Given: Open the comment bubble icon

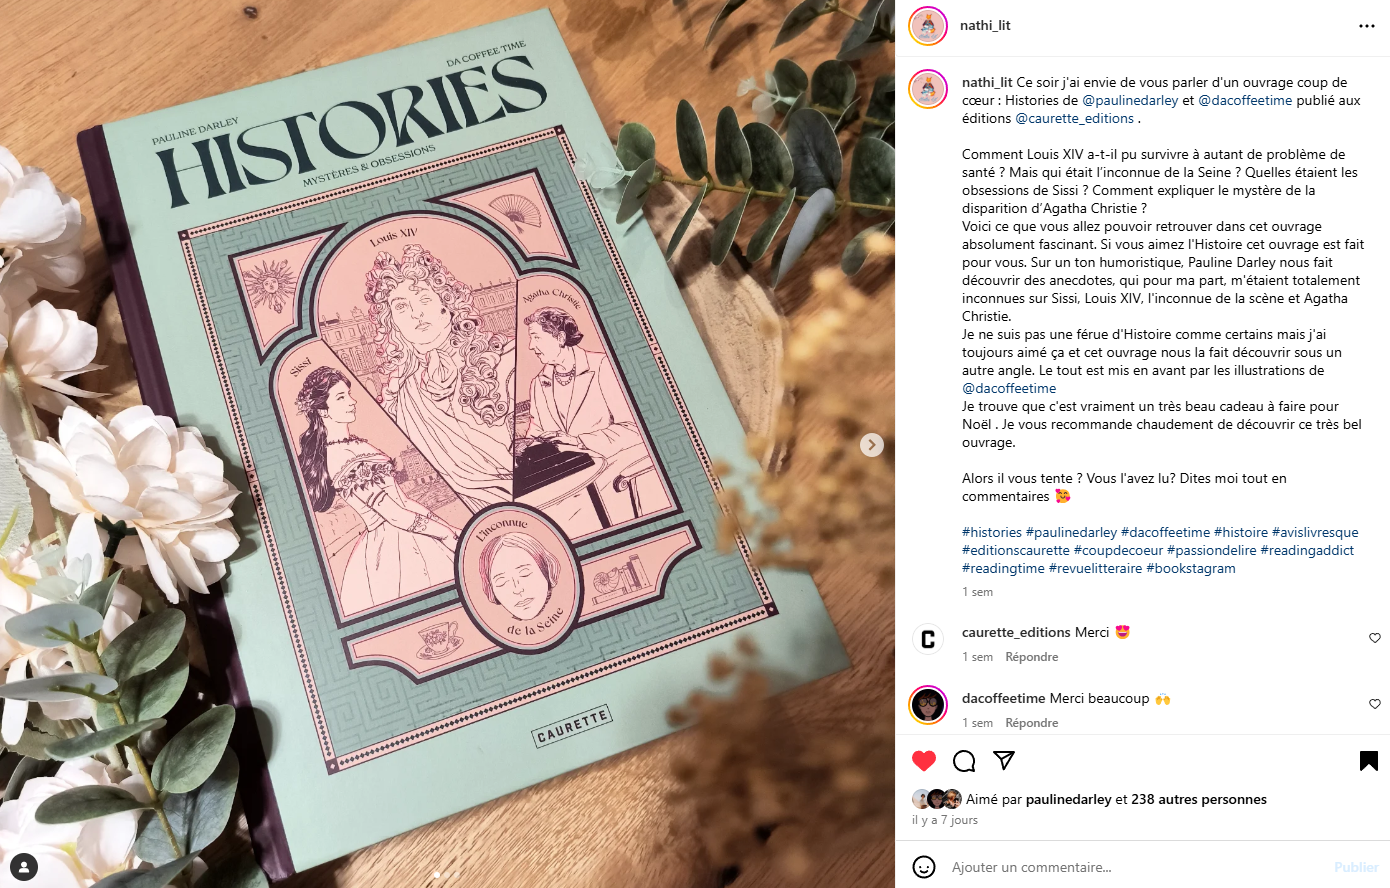Looking at the screenshot, I should pyautogui.click(x=964, y=761).
